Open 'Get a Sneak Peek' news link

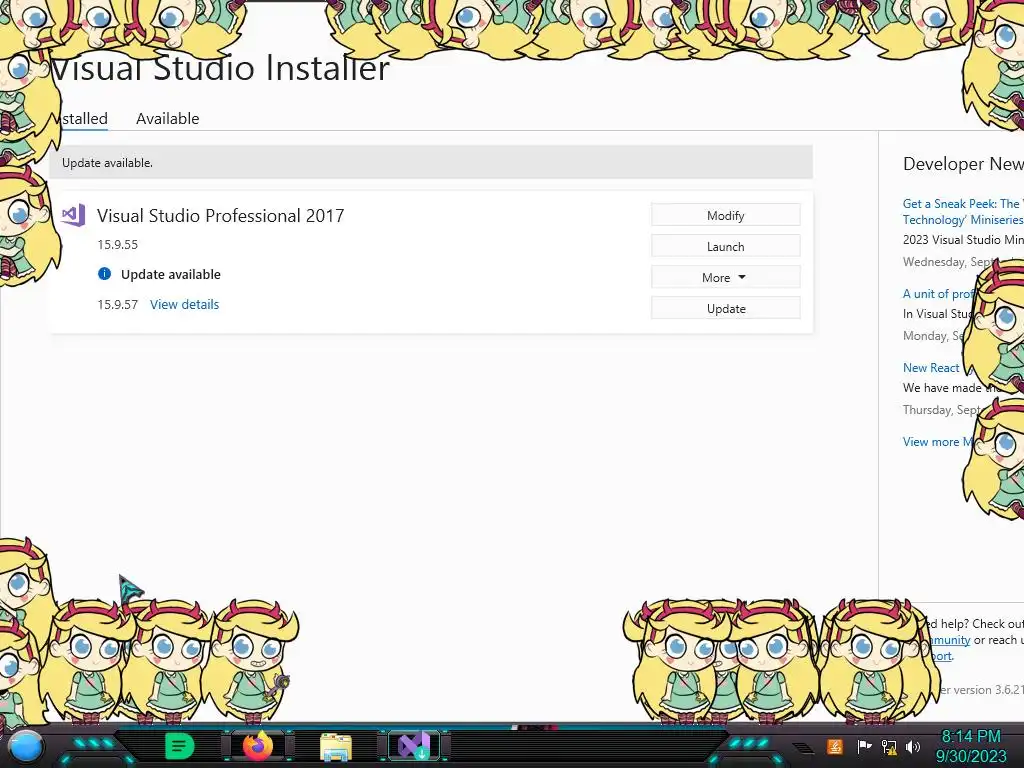tap(963, 212)
